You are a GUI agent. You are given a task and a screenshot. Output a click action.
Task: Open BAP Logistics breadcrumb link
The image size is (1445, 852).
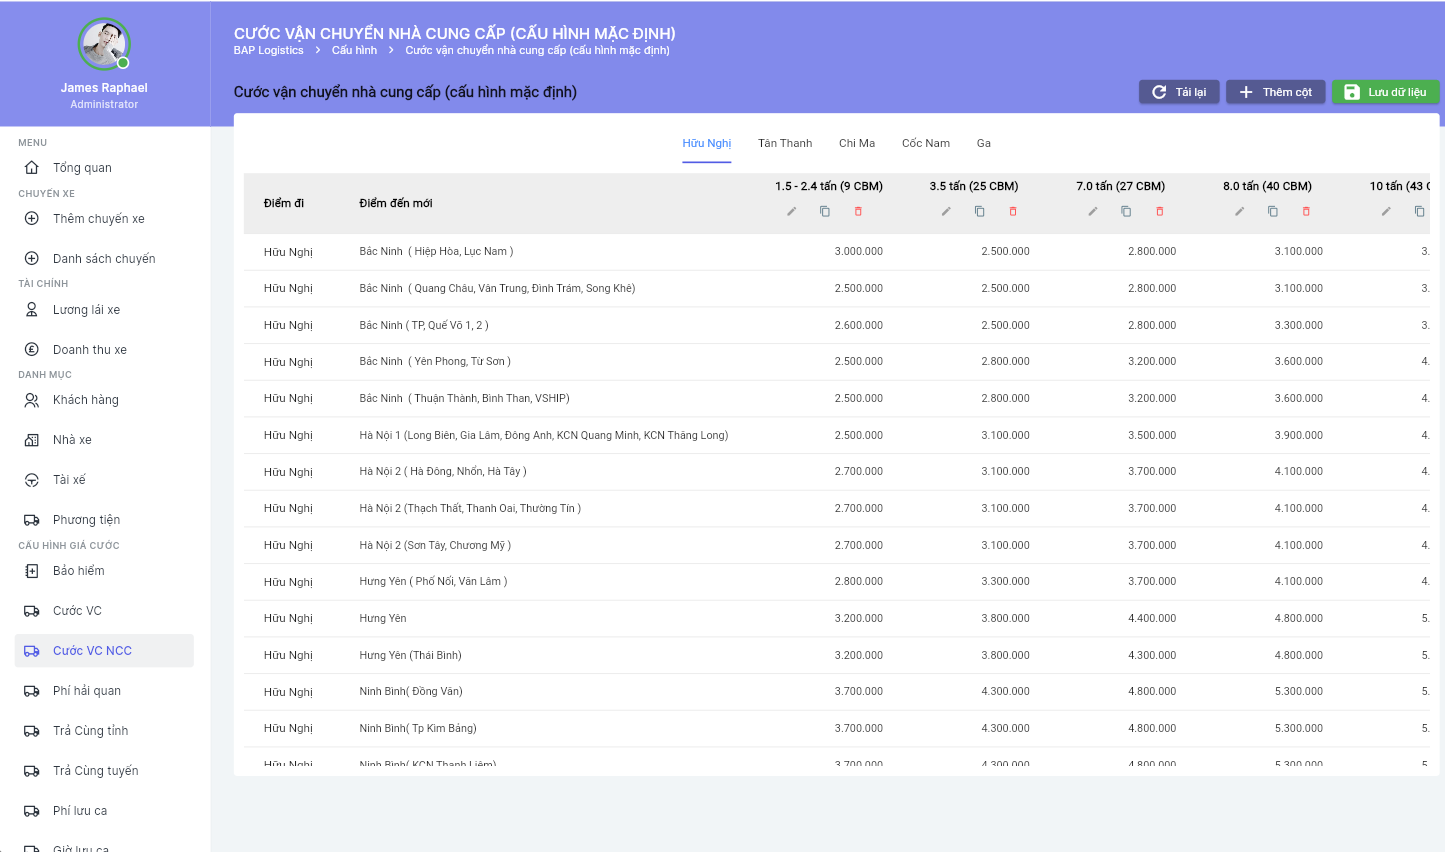268,50
